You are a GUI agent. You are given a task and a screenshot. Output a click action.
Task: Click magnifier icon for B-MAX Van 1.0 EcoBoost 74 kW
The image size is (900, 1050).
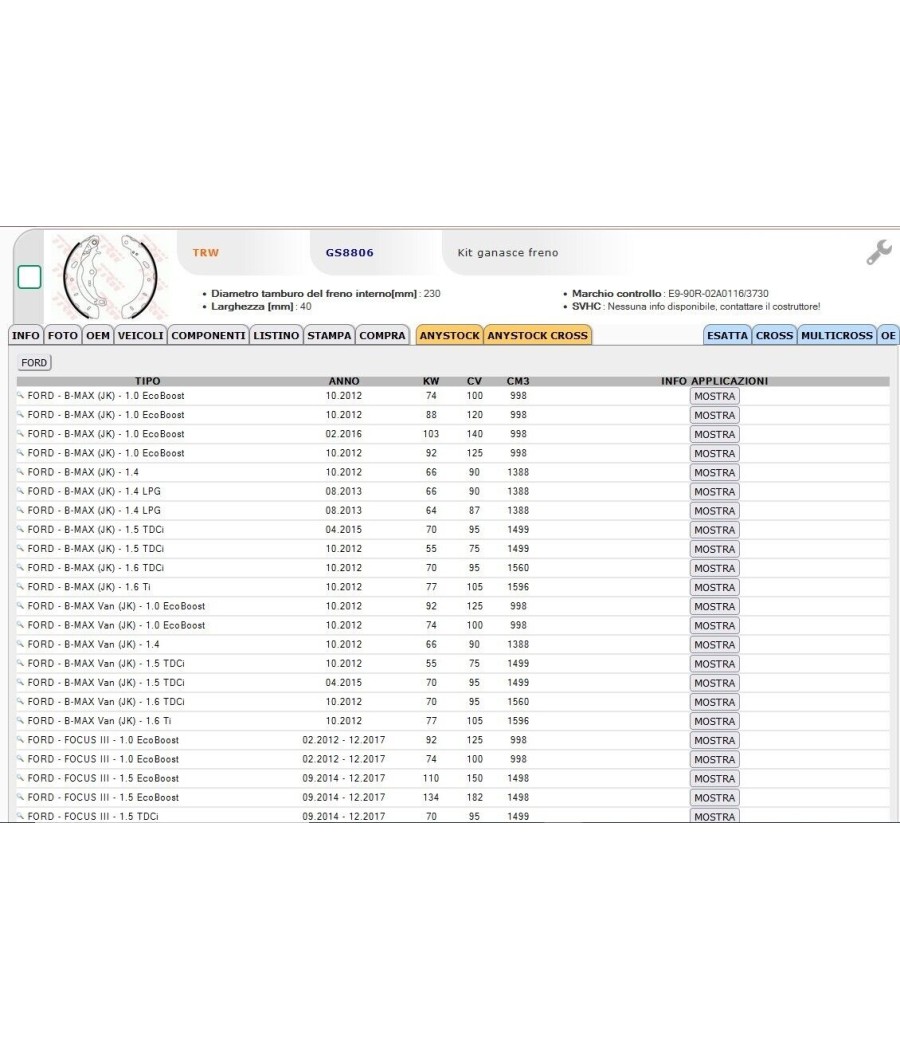(21, 625)
